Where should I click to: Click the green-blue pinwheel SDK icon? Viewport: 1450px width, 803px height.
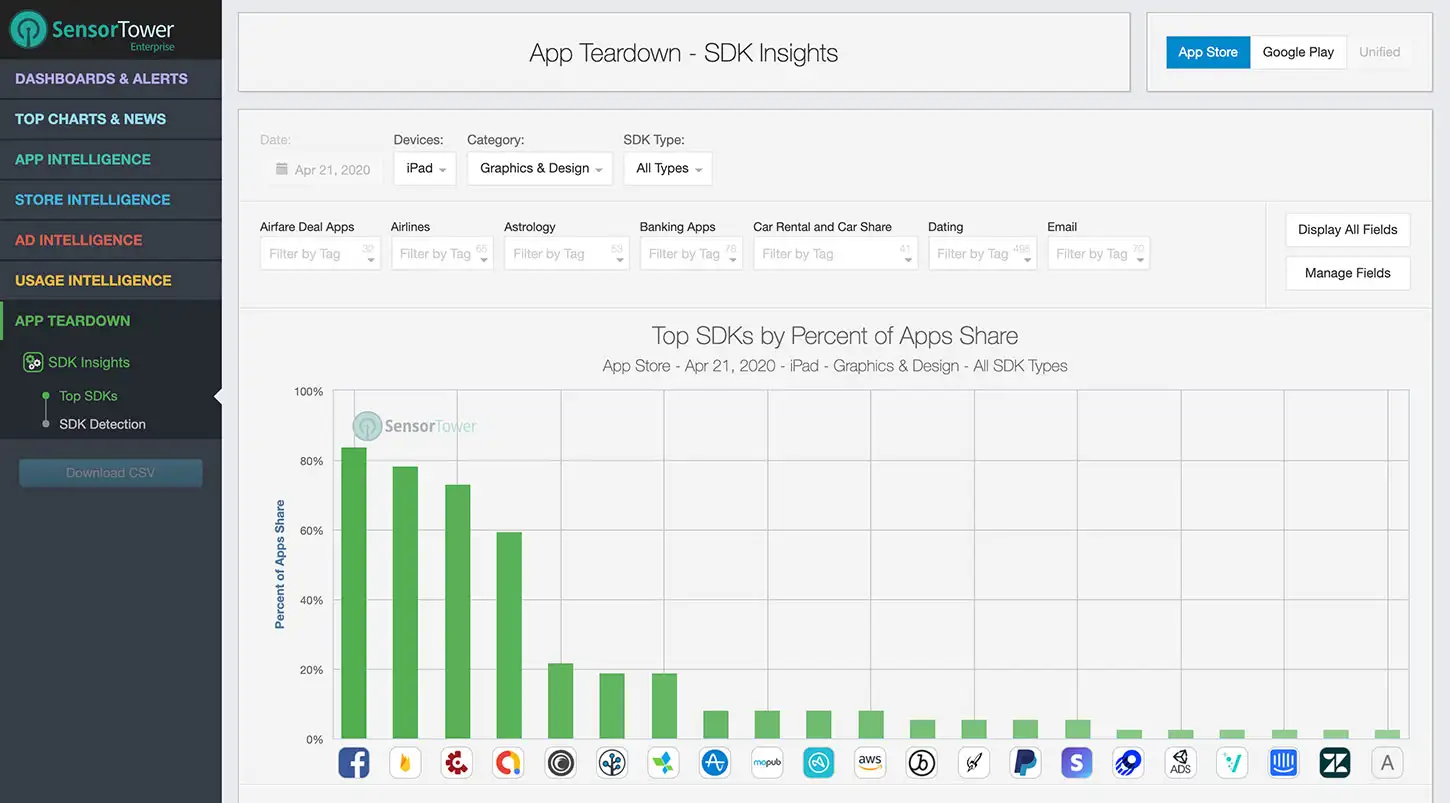[x=664, y=763]
